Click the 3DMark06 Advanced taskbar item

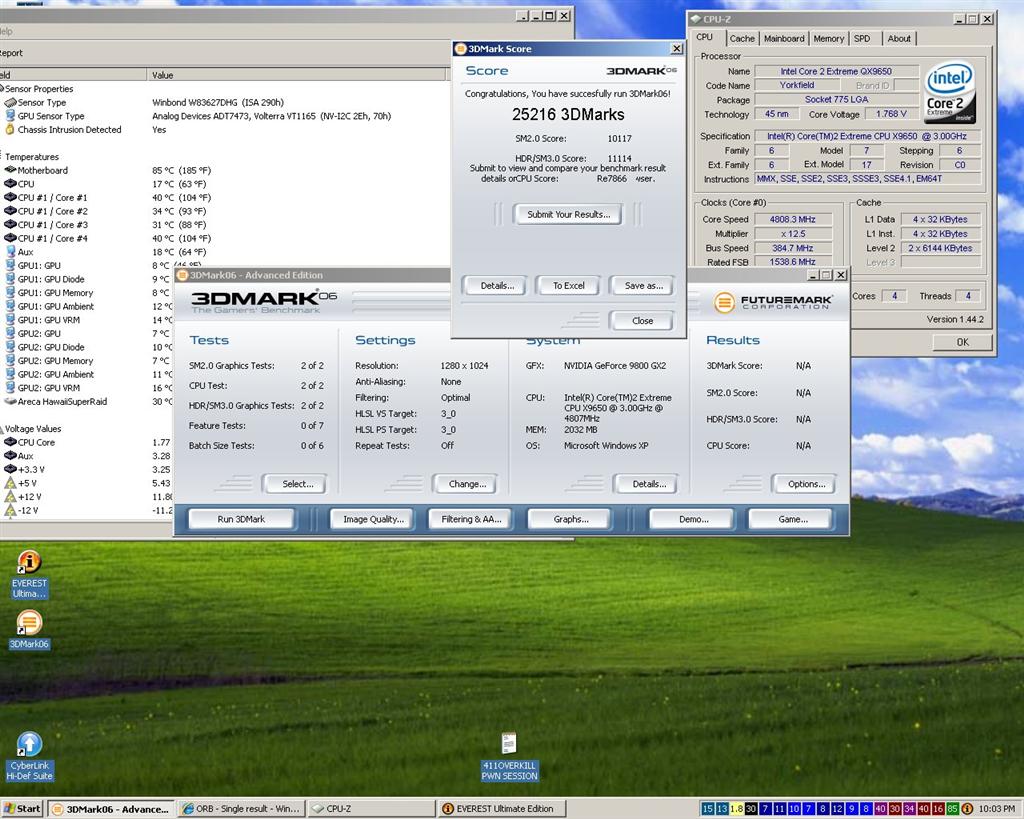click(111, 809)
